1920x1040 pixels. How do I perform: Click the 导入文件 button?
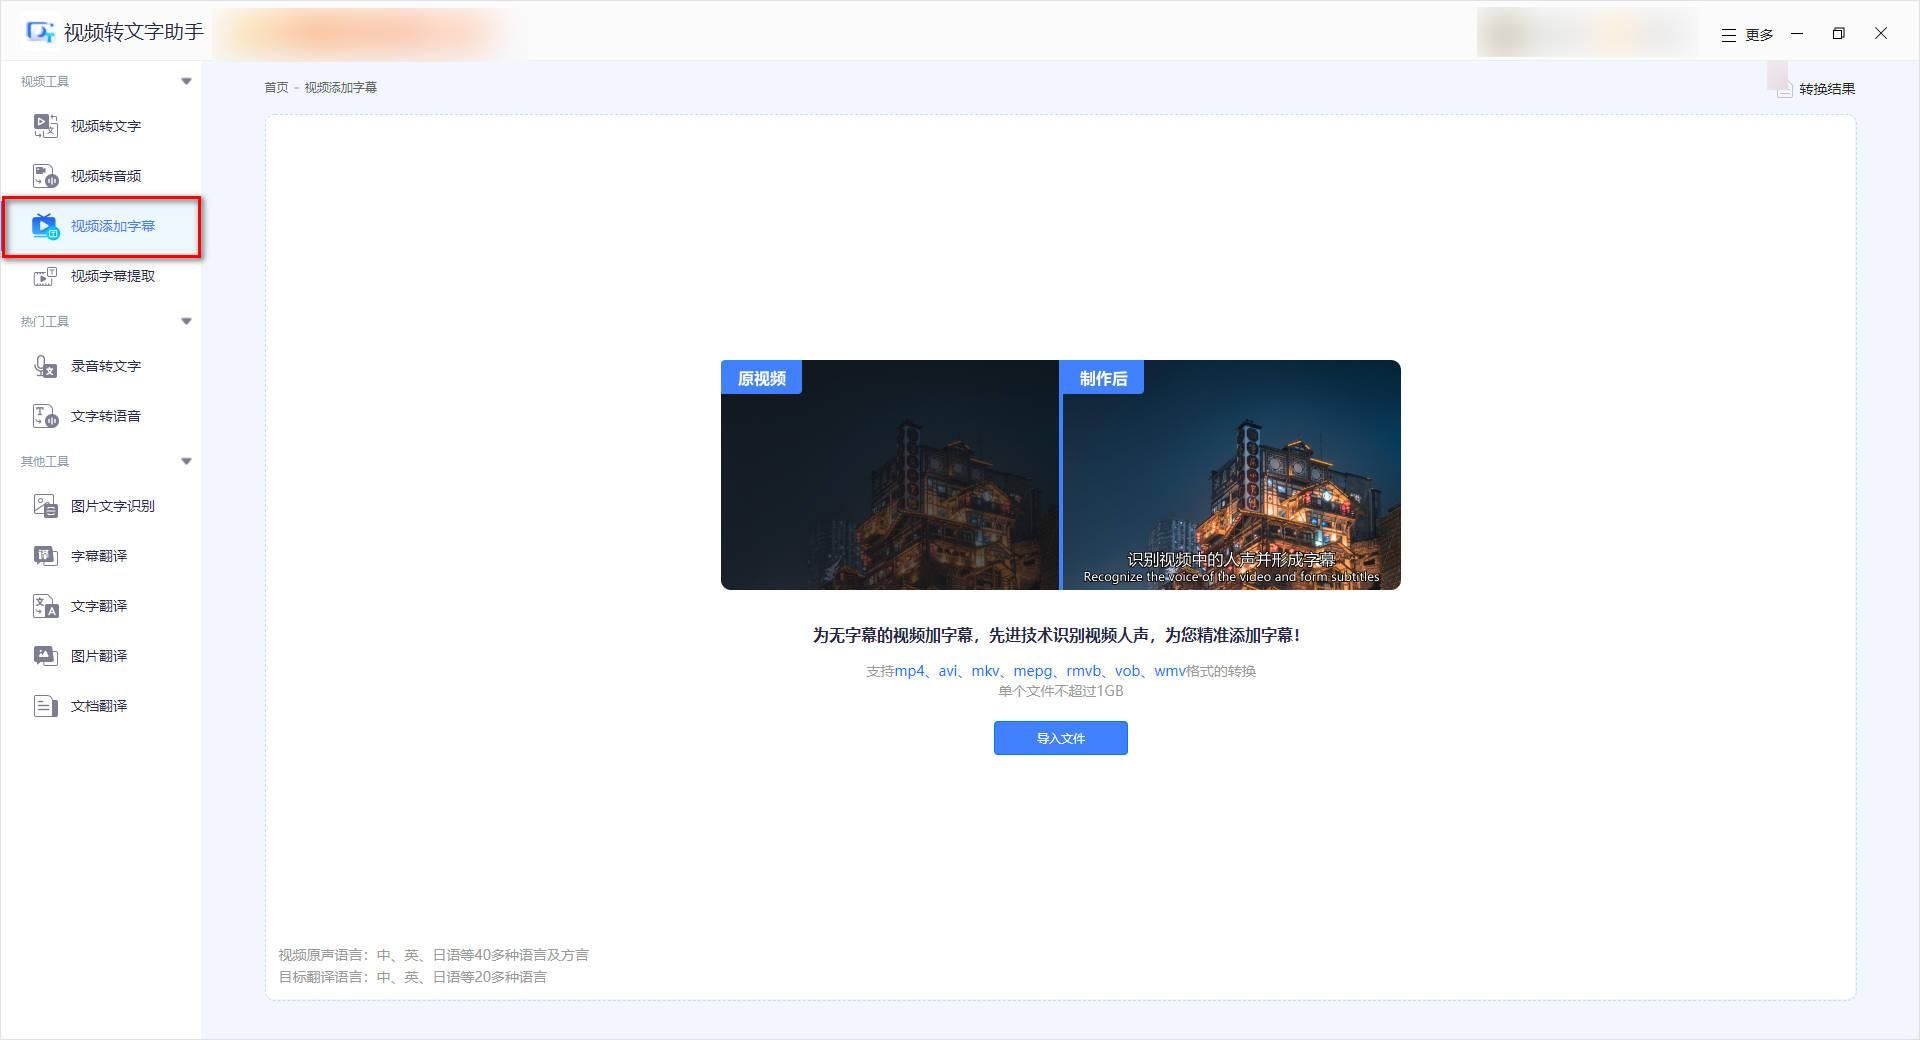click(1060, 738)
